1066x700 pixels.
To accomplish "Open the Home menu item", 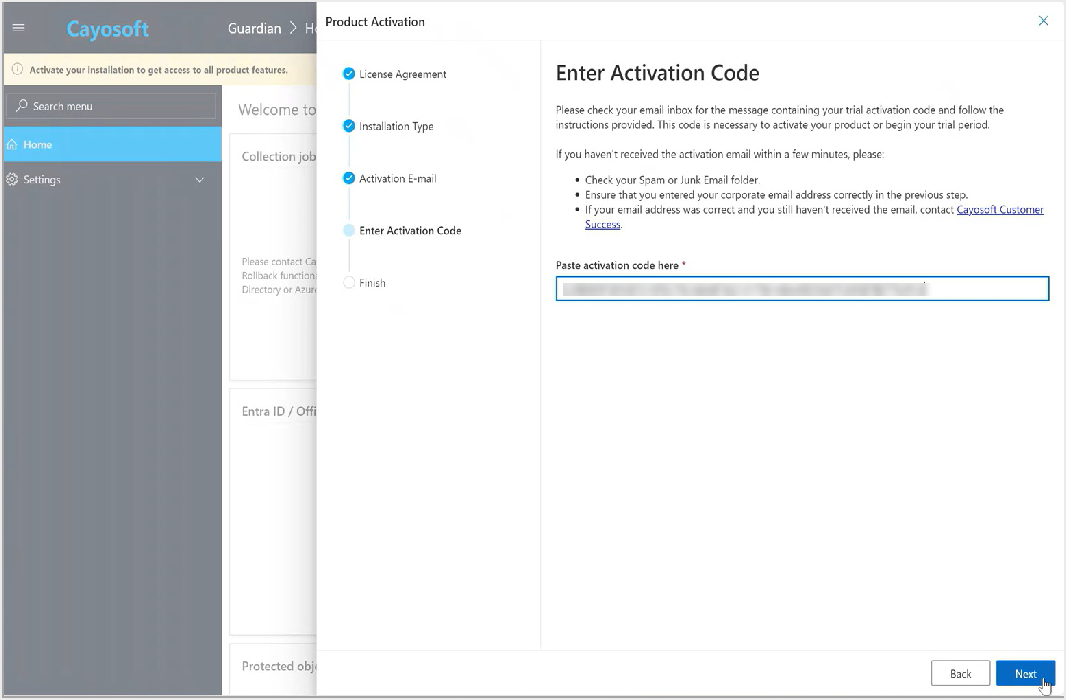I will point(113,144).
